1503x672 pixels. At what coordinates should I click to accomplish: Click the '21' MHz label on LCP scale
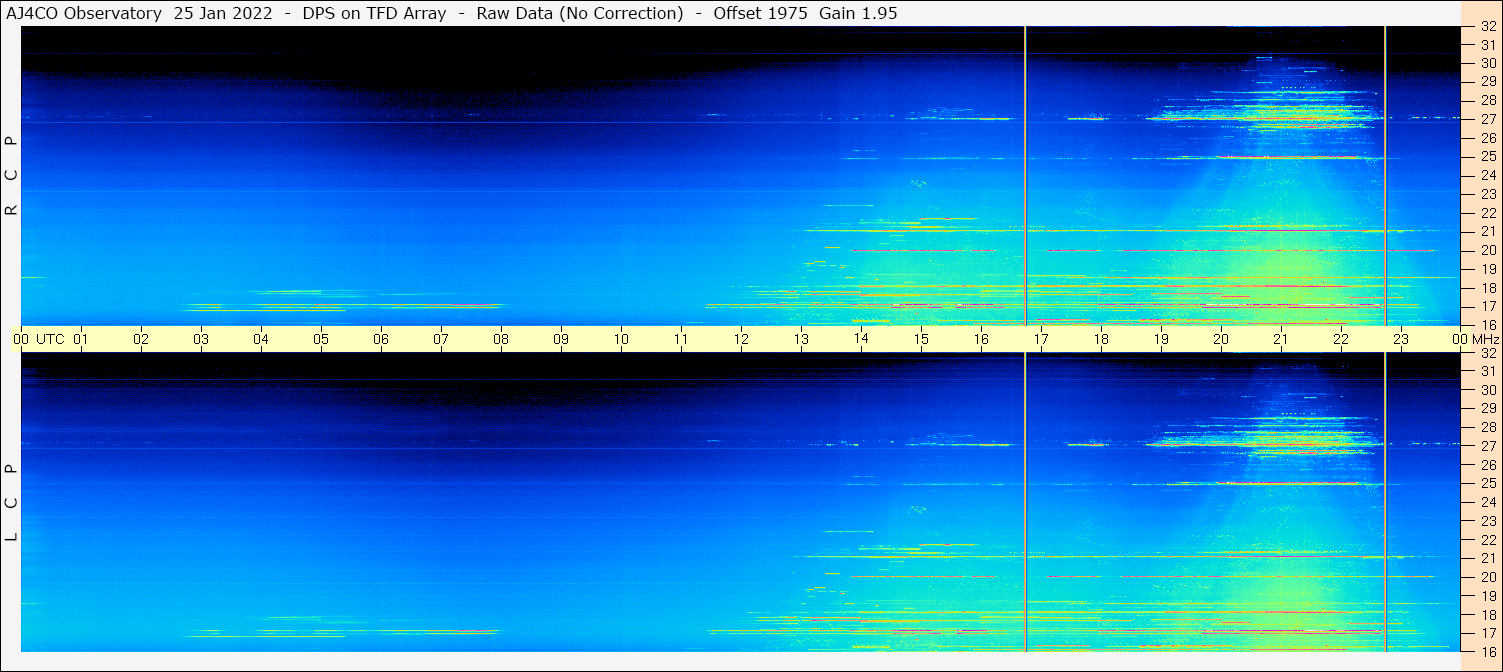coord(1488,558)
